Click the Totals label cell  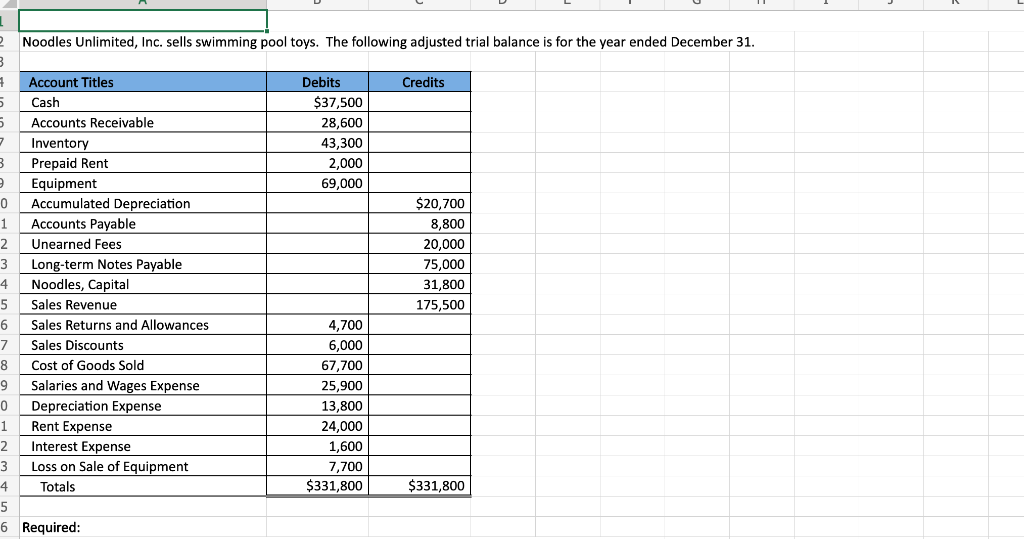[143, 487]
